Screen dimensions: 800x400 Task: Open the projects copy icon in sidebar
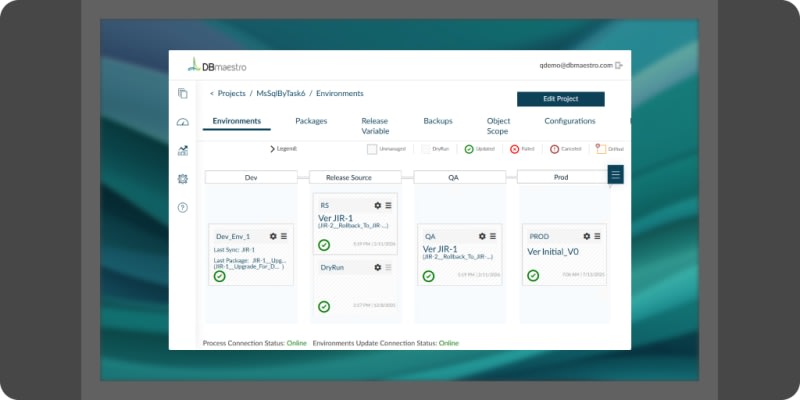tap(183, 93)
